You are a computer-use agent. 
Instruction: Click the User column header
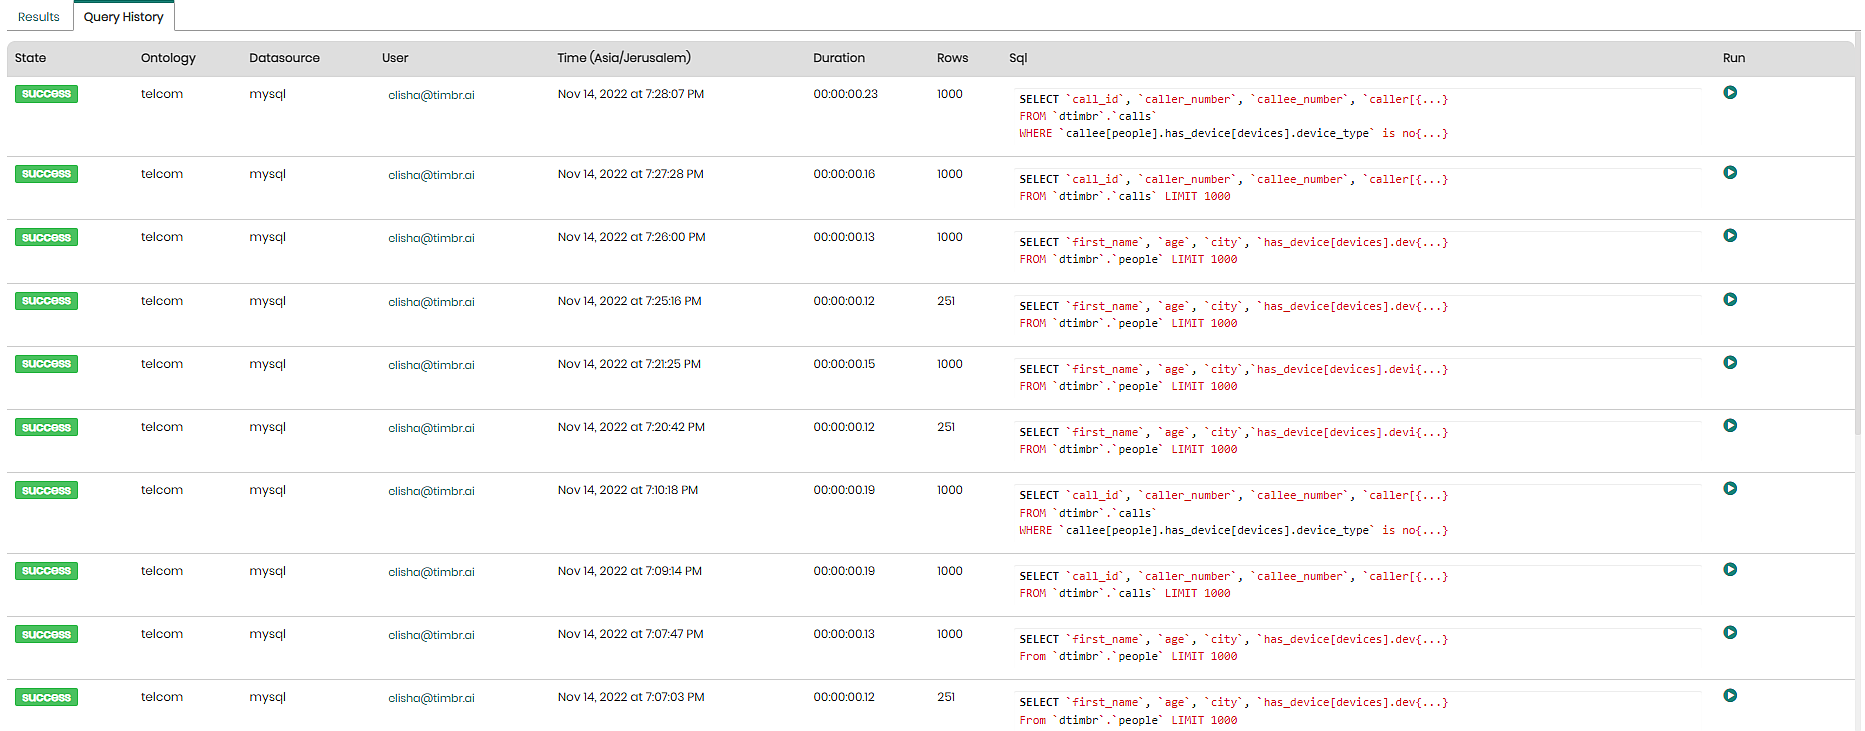(x=395, y=58)
